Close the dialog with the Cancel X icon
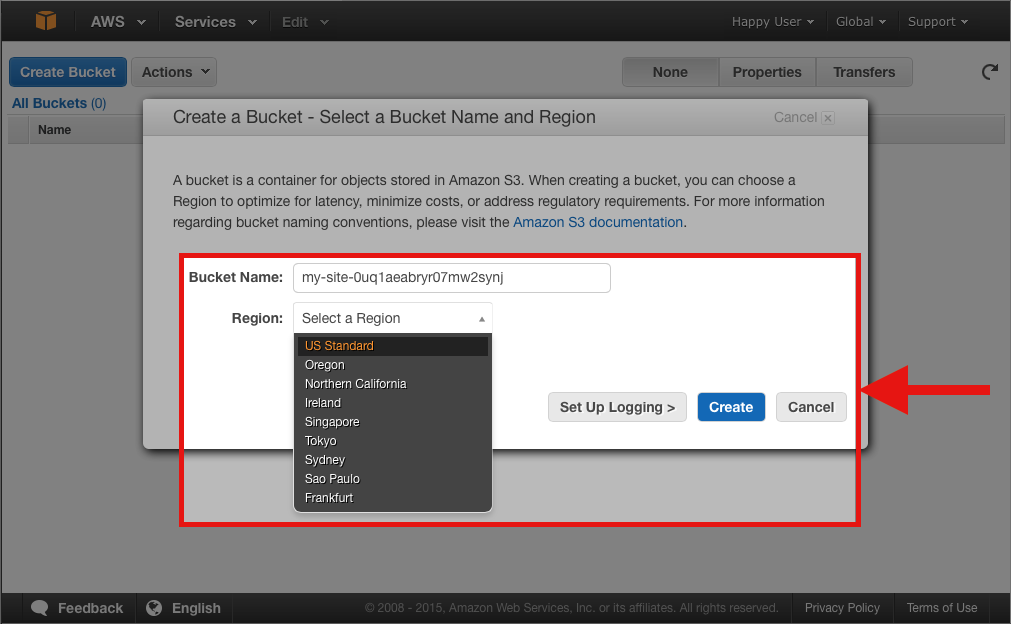 pyautogui.click(x=829, y=118)
